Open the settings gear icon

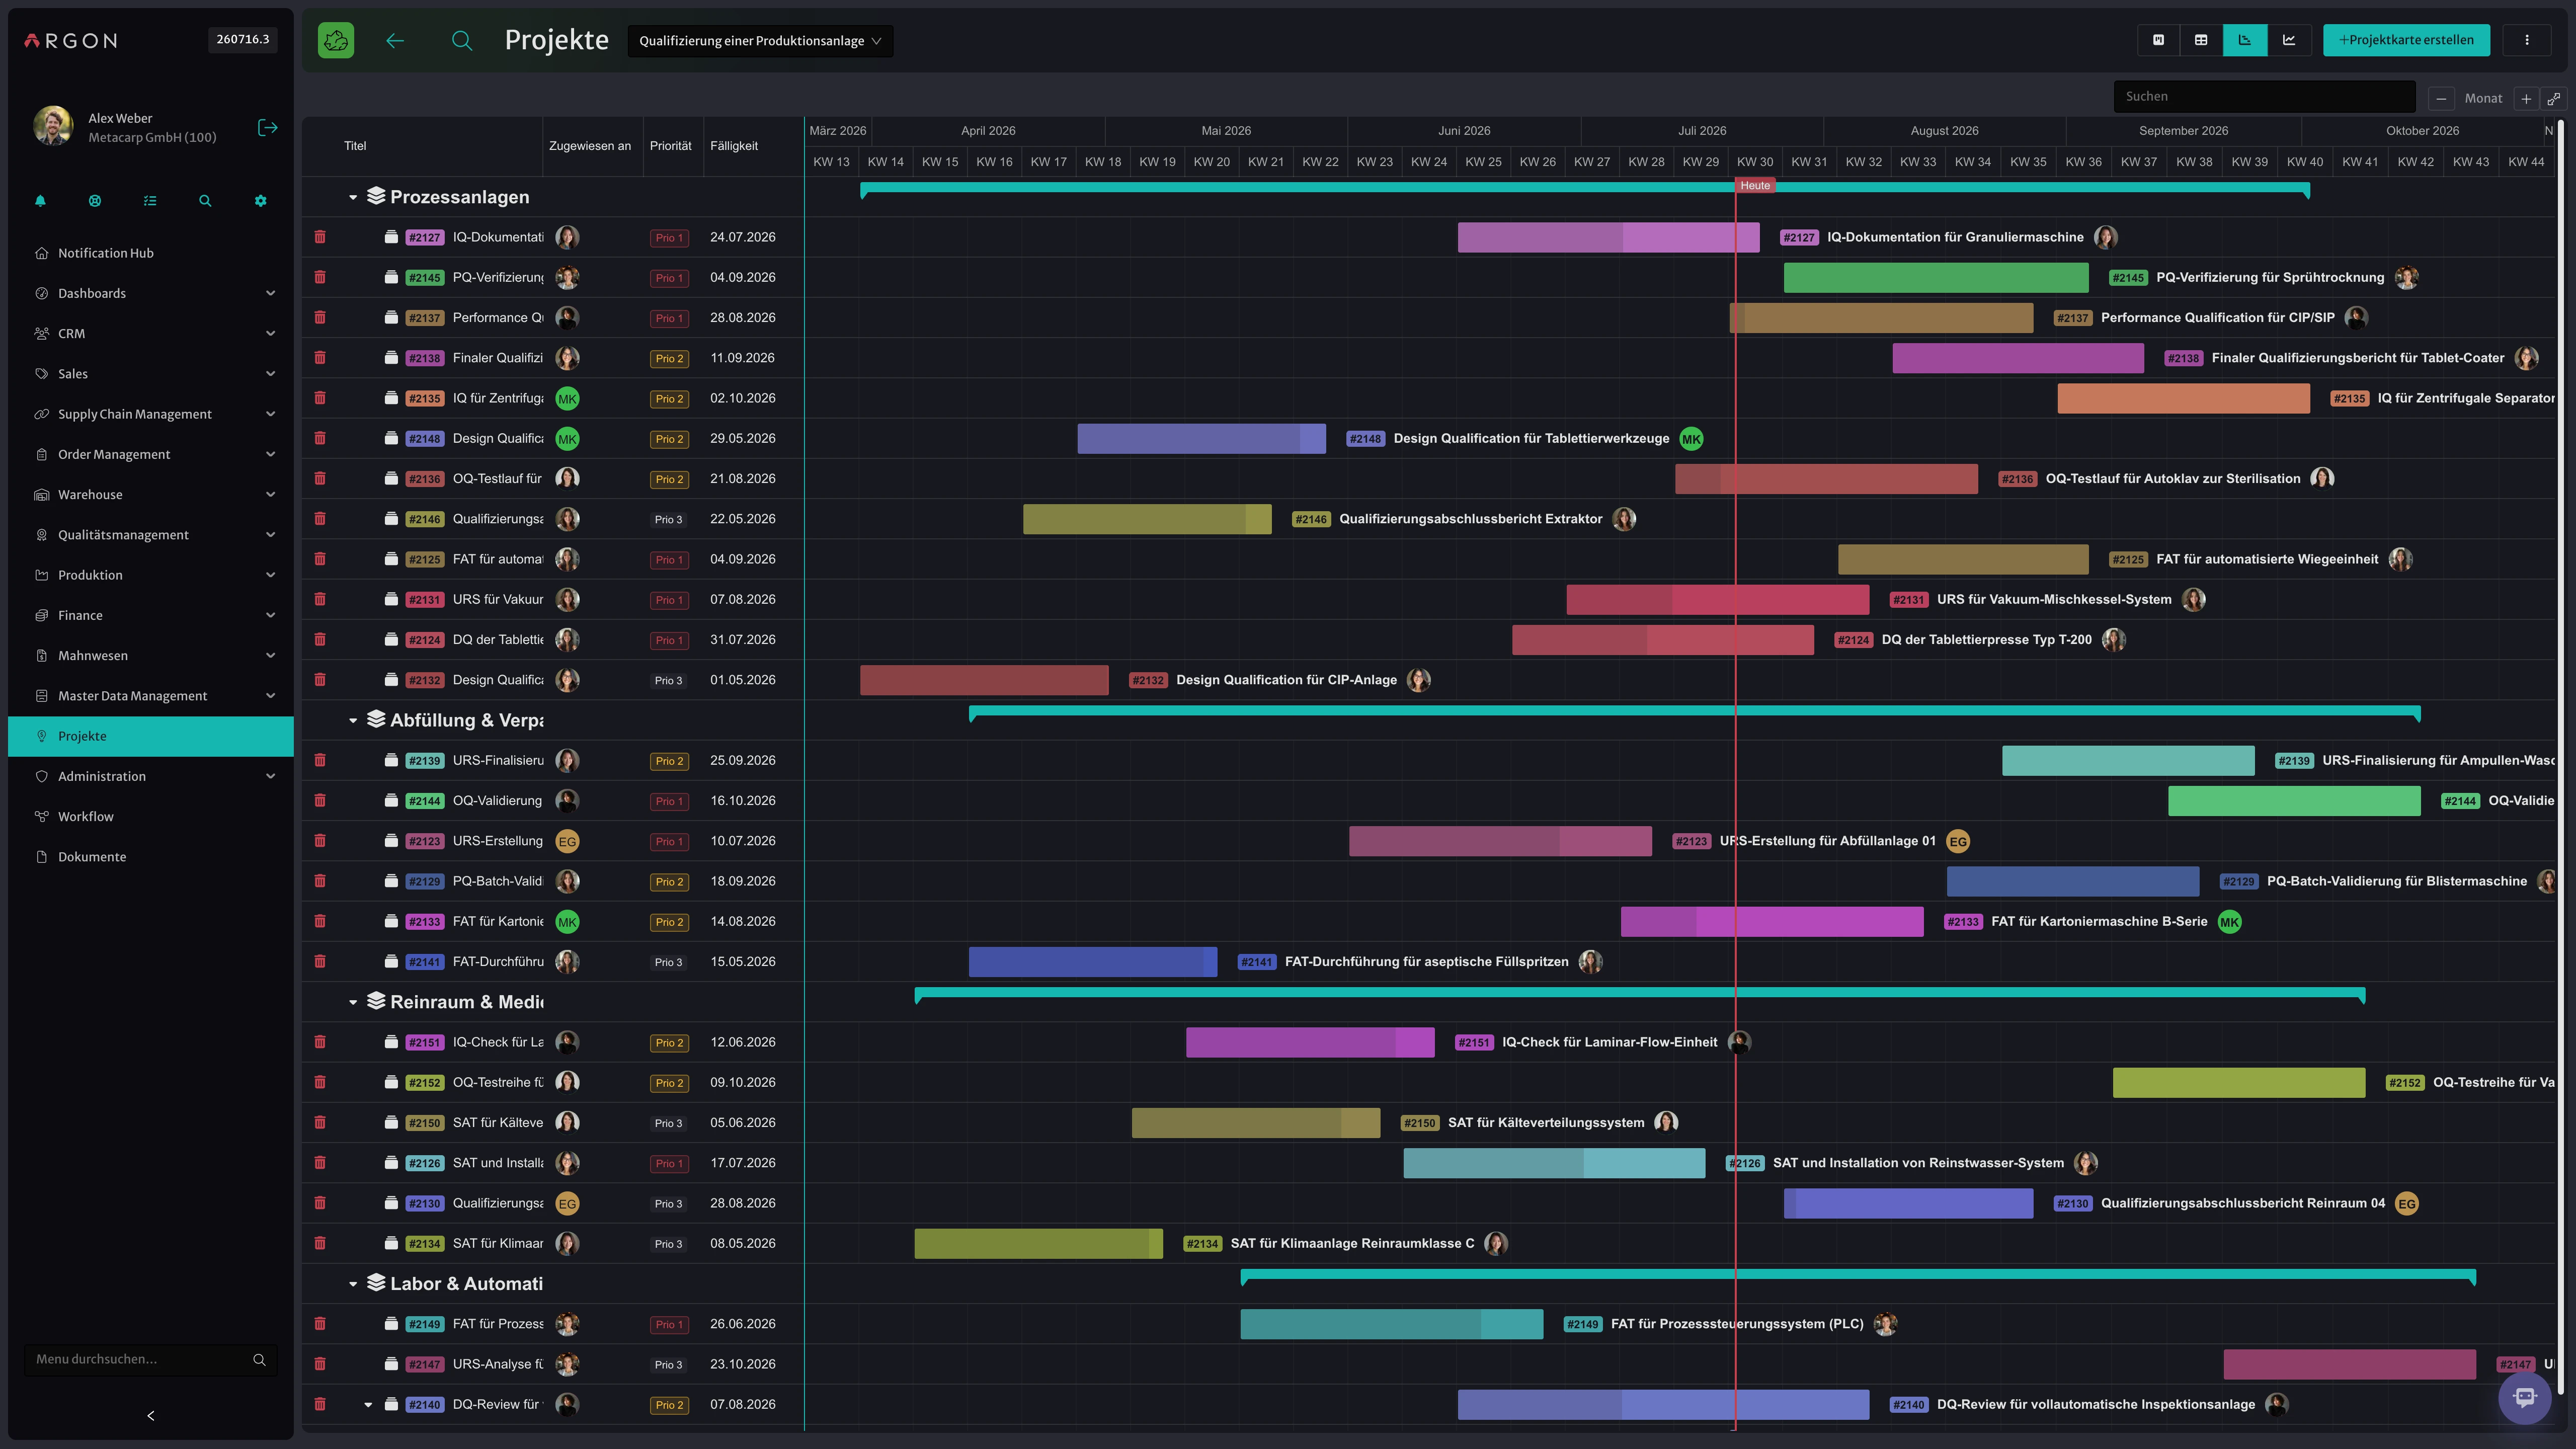tap(260, 201)
